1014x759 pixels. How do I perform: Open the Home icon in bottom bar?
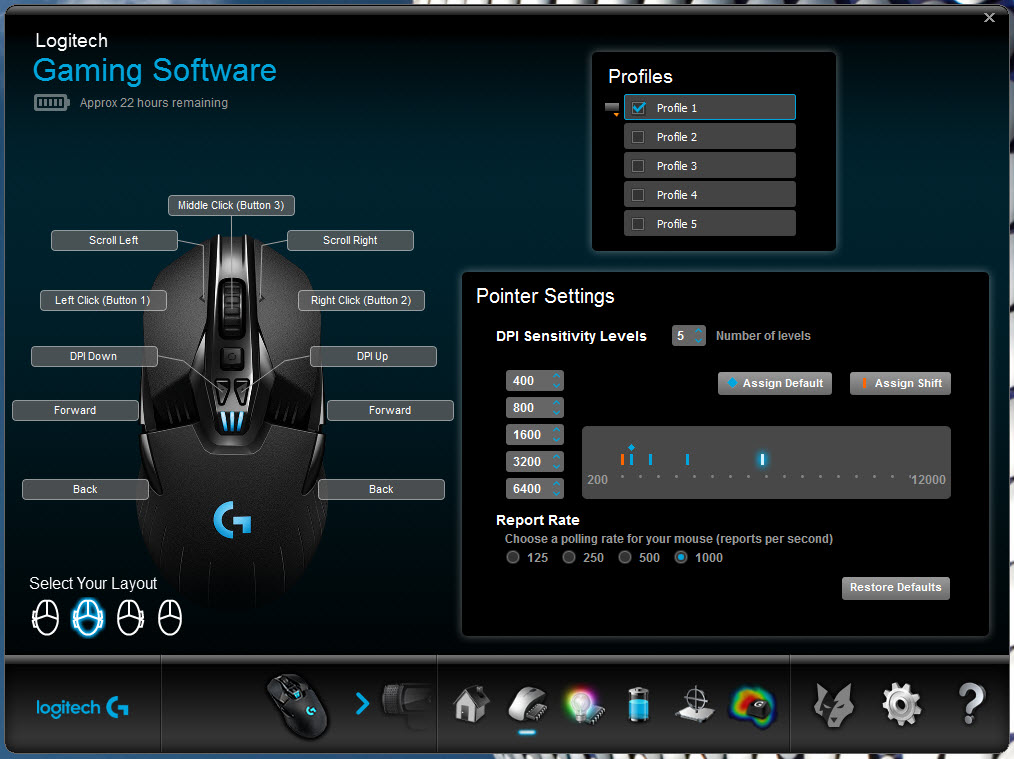tap(471, 703)
